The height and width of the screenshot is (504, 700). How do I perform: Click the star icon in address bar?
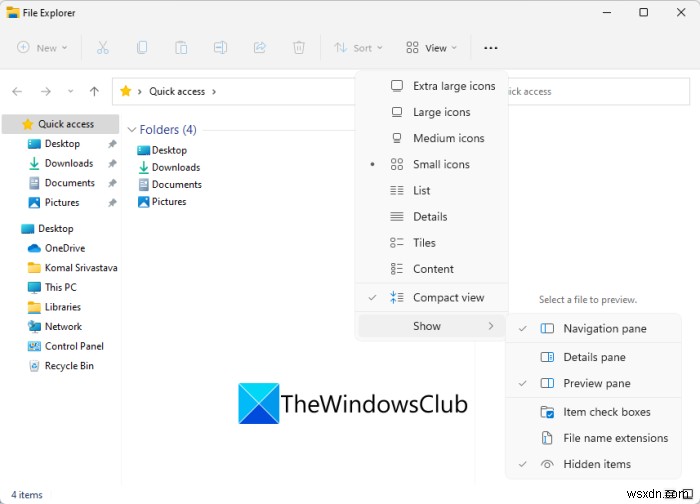pos(126,91)
